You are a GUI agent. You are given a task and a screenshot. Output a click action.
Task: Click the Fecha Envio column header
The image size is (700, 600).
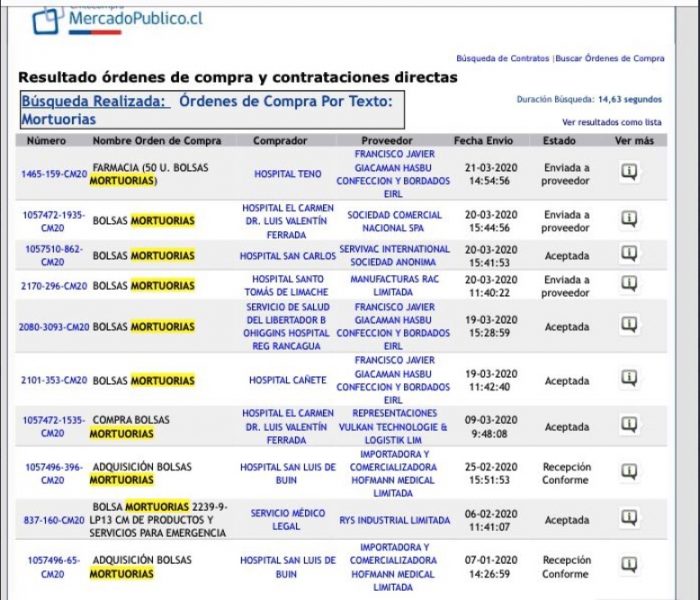pyautogui.click(x=483, y=141)
